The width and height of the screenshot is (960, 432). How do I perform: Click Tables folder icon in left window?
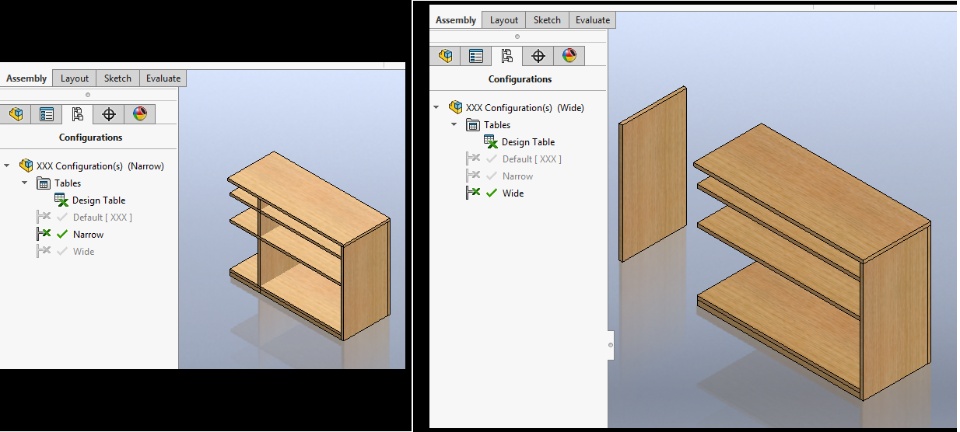(43, 183)
